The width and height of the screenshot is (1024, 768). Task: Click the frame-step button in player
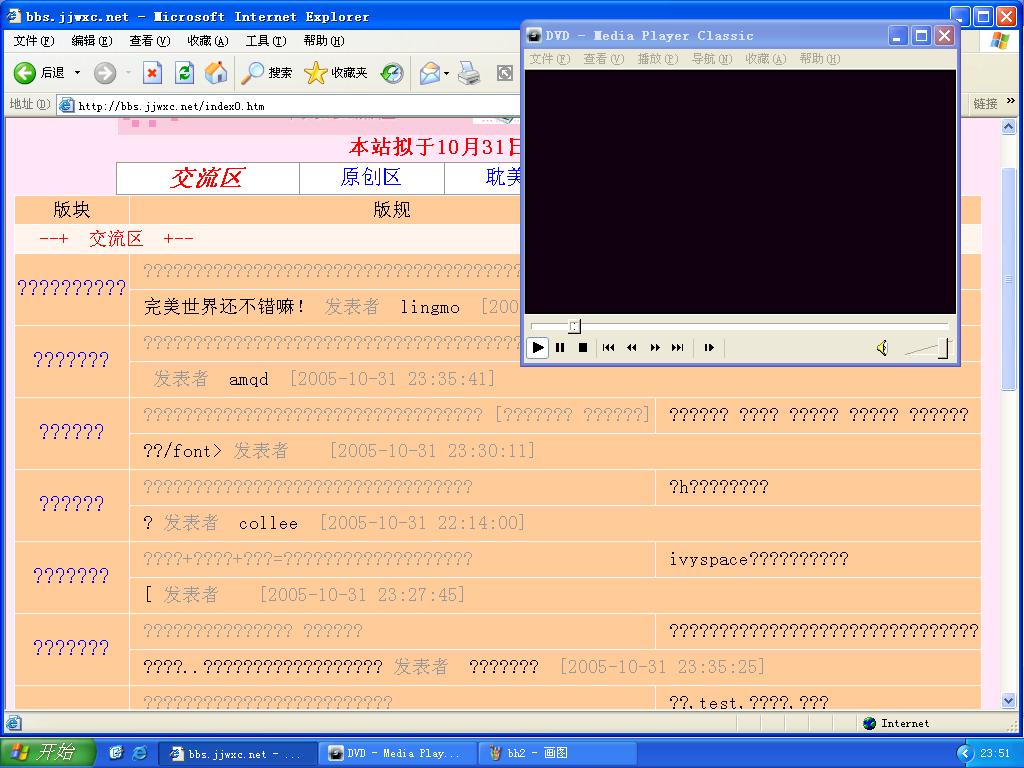click(709, 347)
